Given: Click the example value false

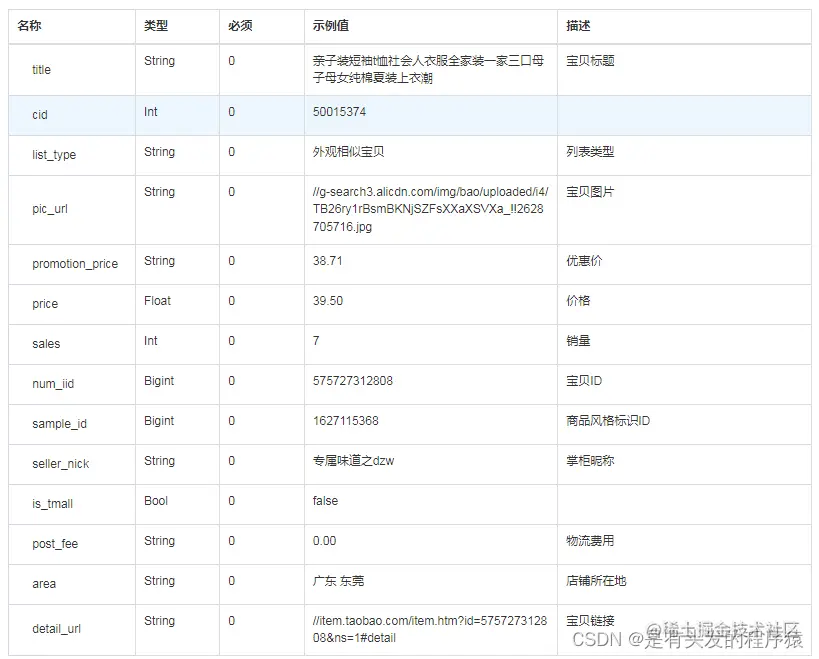Looking at the screenshot, I should 325,501.
